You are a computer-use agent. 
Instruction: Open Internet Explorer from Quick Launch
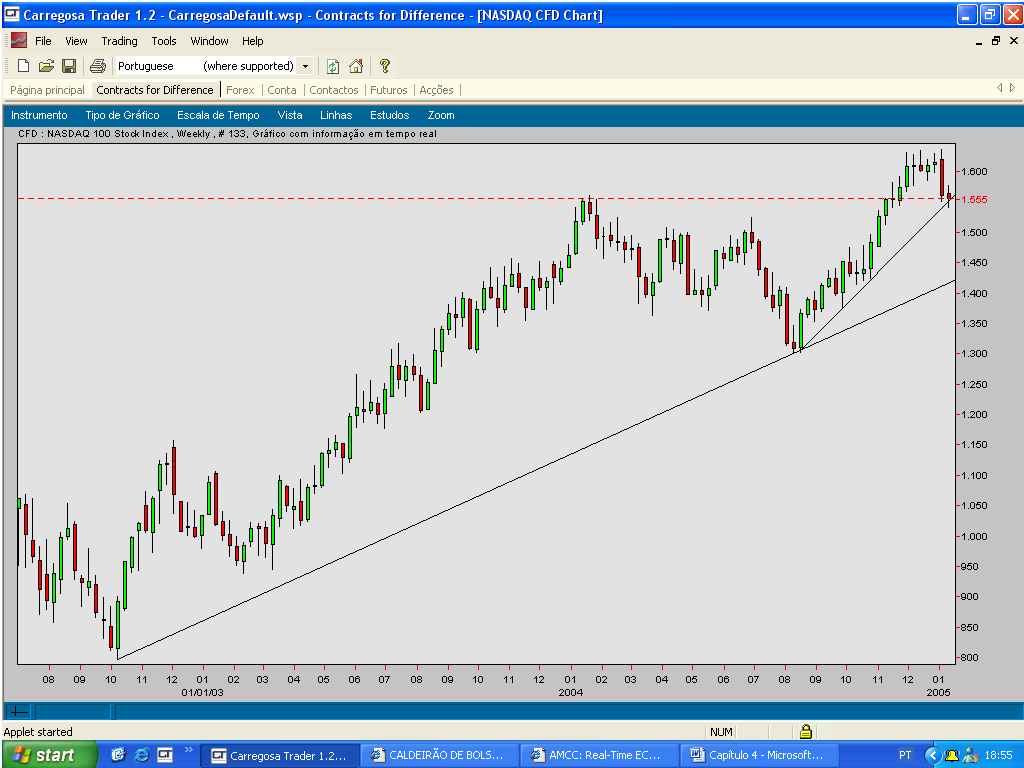(141, 755)
